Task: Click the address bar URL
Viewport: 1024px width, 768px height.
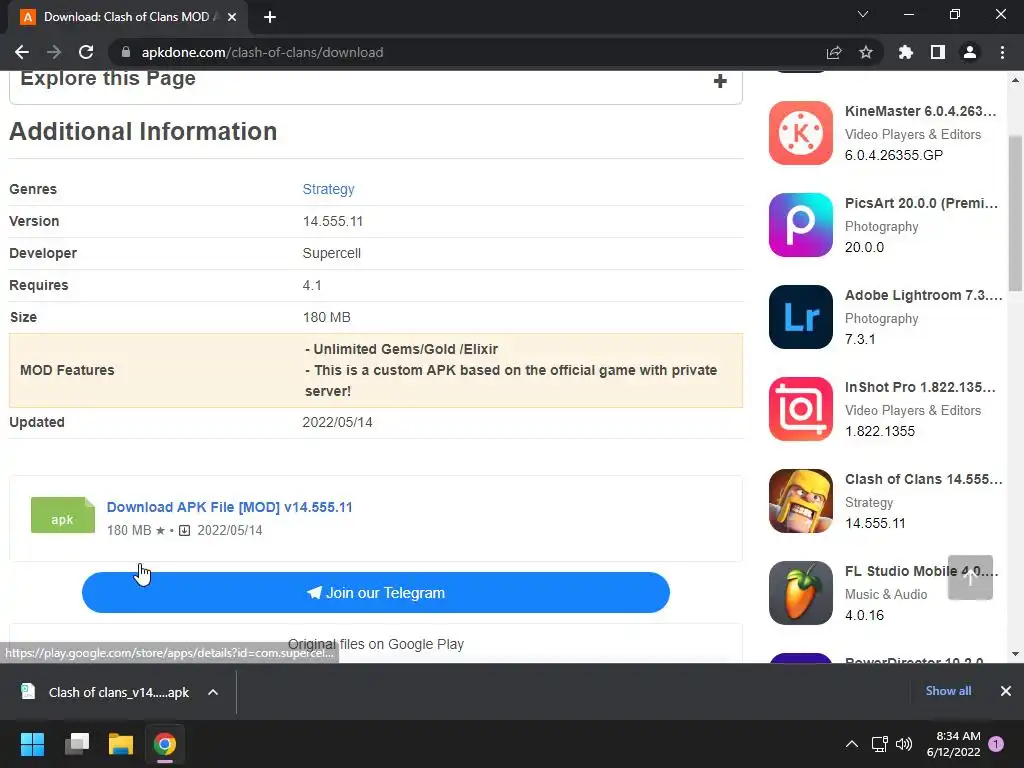Action: click(x=263, y=52)
